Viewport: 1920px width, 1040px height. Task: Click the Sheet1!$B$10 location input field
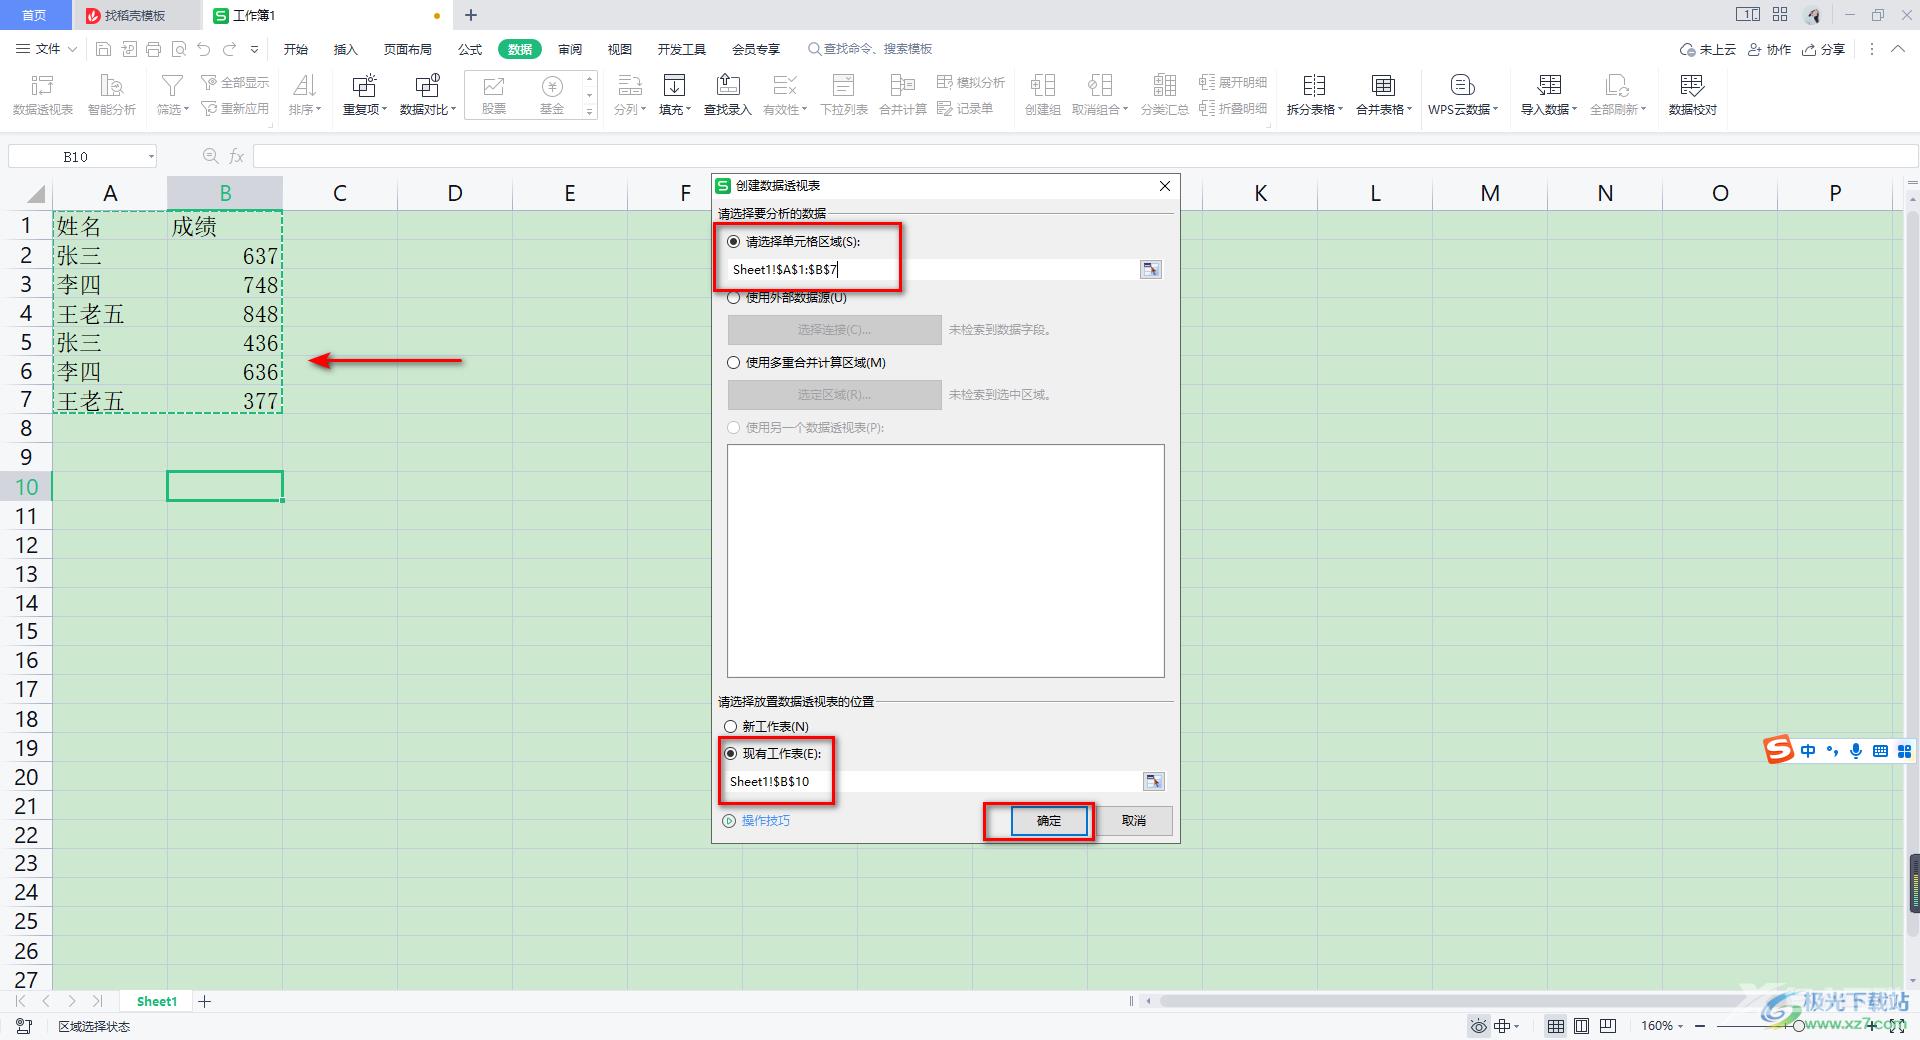coord(934,781)
